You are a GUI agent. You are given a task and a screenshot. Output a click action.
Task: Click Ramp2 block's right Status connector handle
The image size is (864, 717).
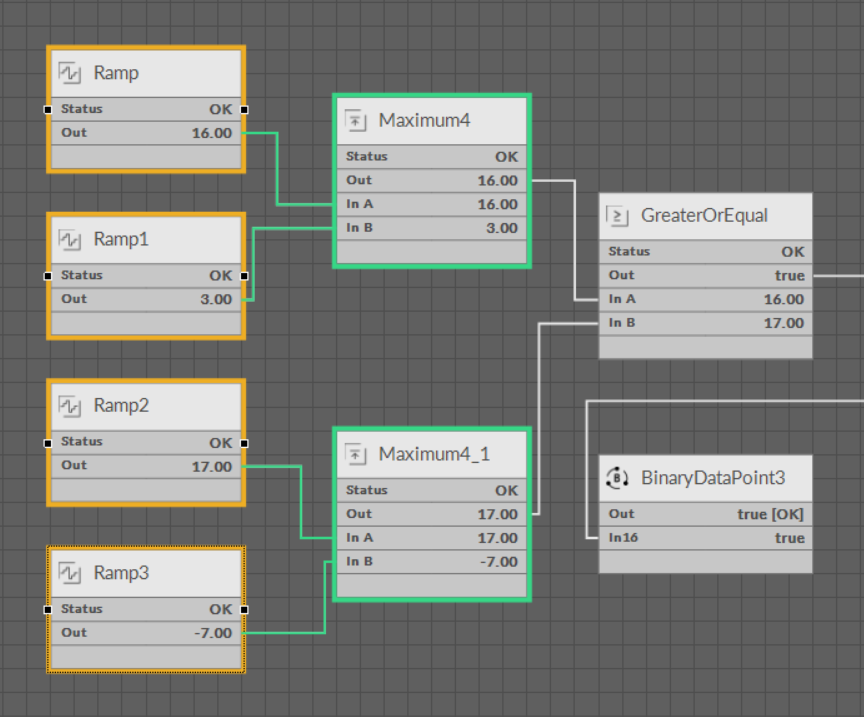pos(244,442)
